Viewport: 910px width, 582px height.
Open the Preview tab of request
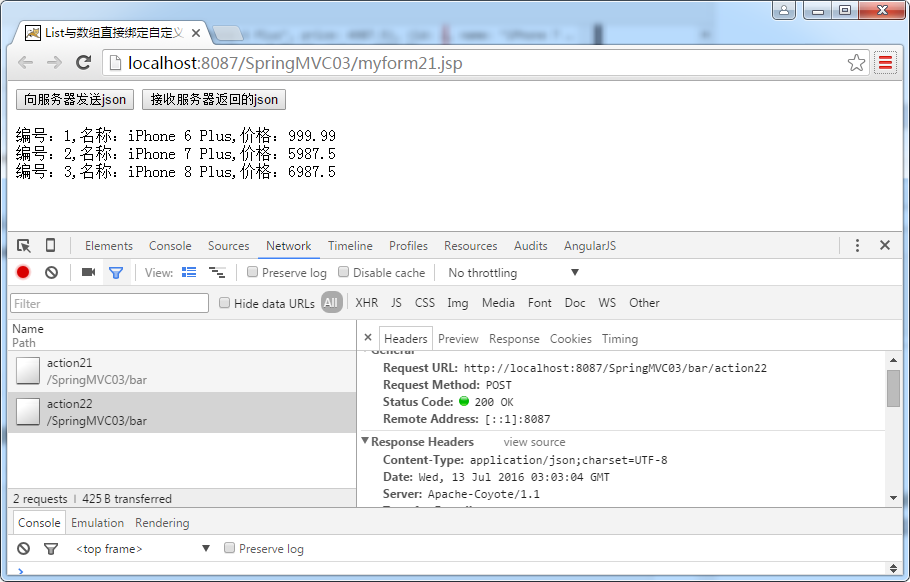click(458, 338)
